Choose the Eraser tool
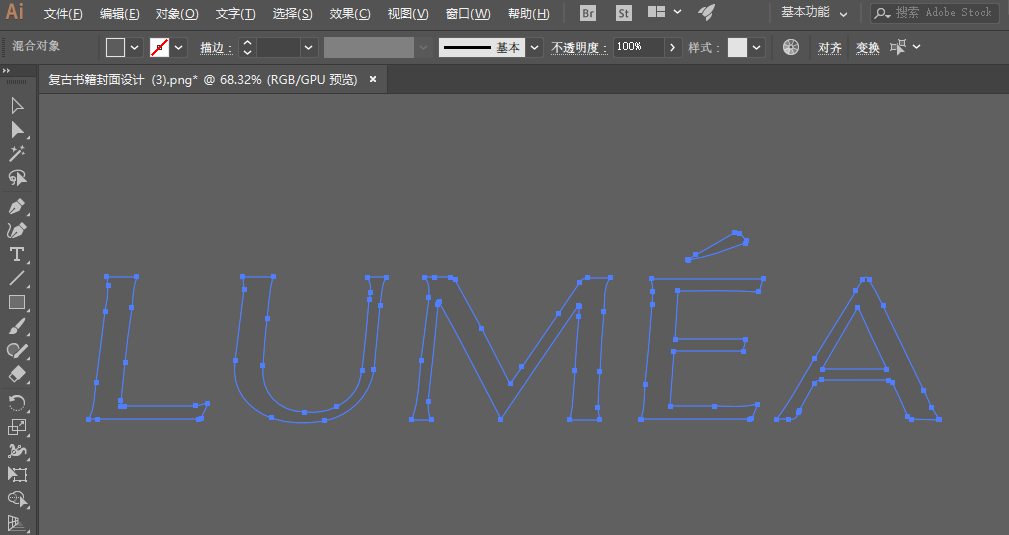This screenshot has width=1009, height=535. tap(17, 374)
